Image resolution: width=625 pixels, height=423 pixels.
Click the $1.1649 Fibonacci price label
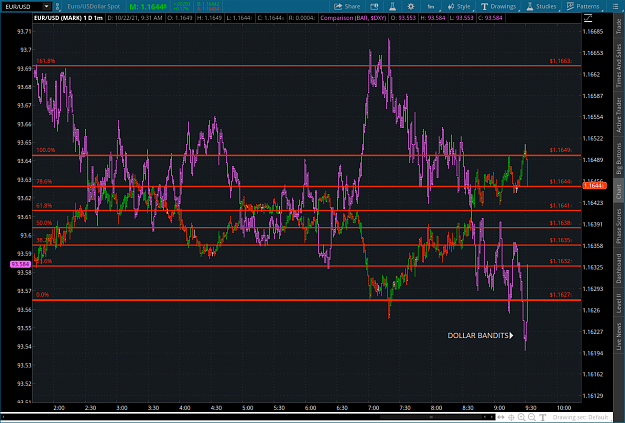pos(560,150)
